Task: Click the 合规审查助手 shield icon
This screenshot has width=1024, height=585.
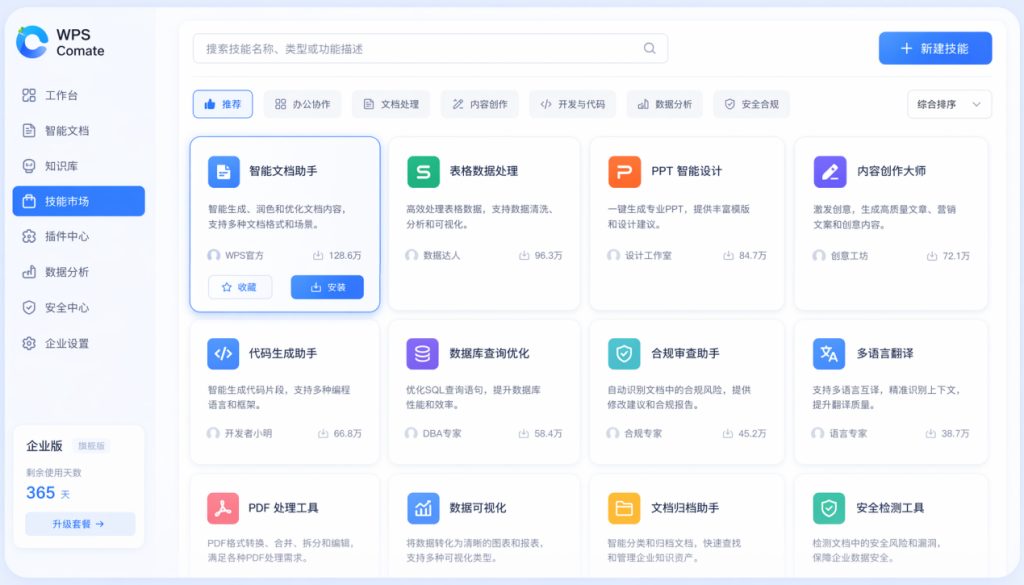Action: (x=624, y=353)
